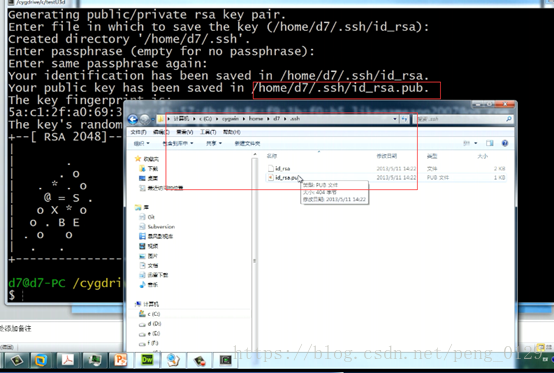This screenshot has height=373, width=554.
Task: Open Recent Places in the sidebar
Action: (161, 188)
